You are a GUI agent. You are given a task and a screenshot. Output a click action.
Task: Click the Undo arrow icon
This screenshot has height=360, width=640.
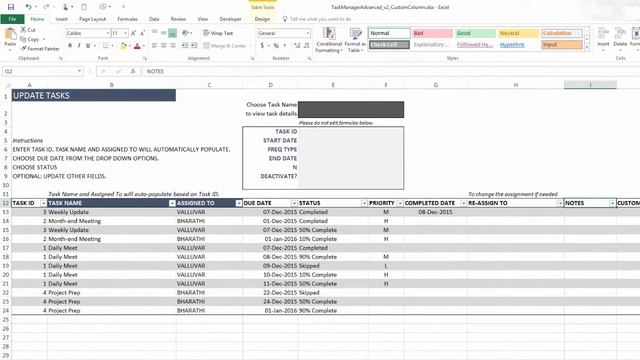coord(28,7)
